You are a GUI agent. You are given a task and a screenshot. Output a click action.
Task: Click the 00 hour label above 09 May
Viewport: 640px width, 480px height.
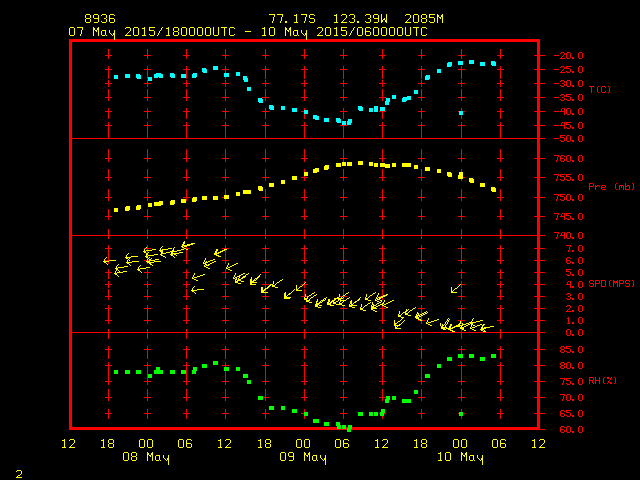303,444
